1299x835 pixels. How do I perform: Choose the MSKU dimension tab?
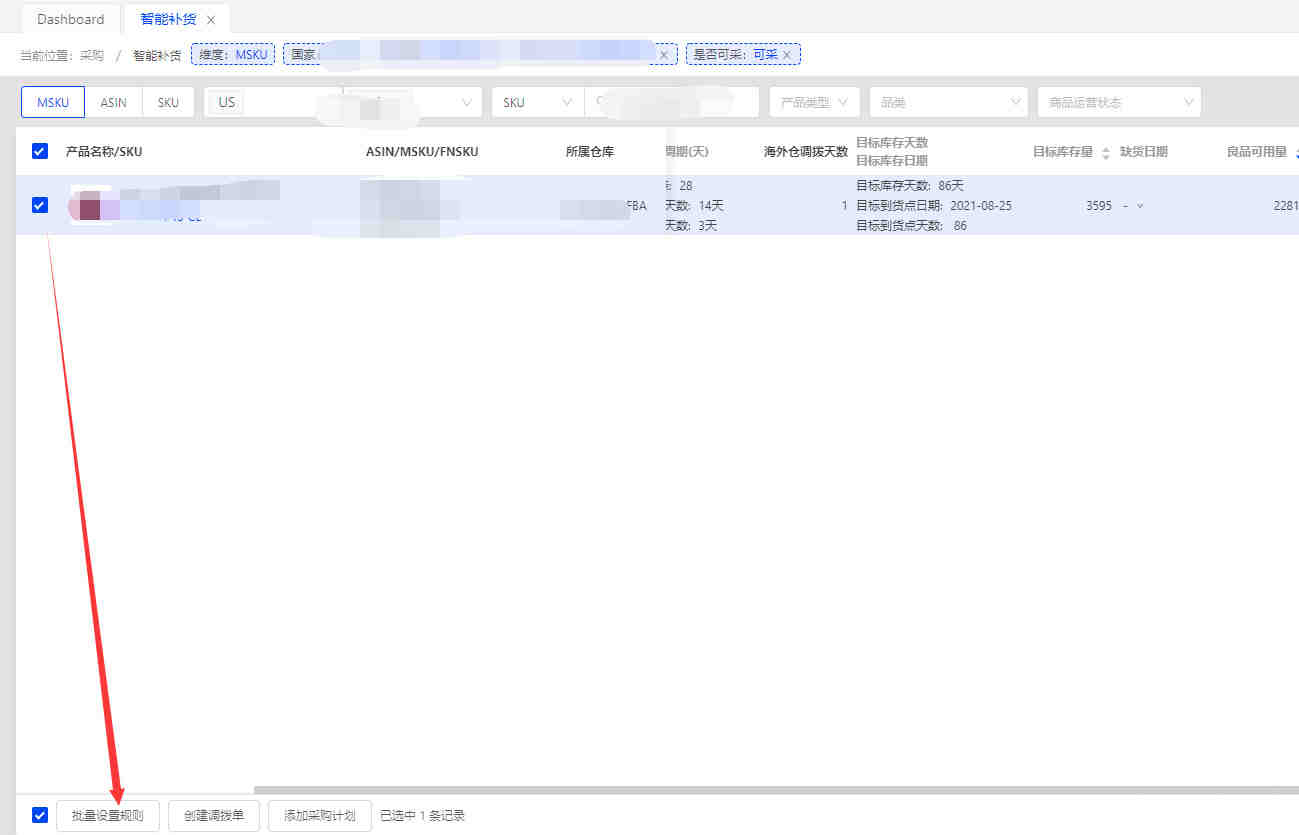(x=53, y=102)
